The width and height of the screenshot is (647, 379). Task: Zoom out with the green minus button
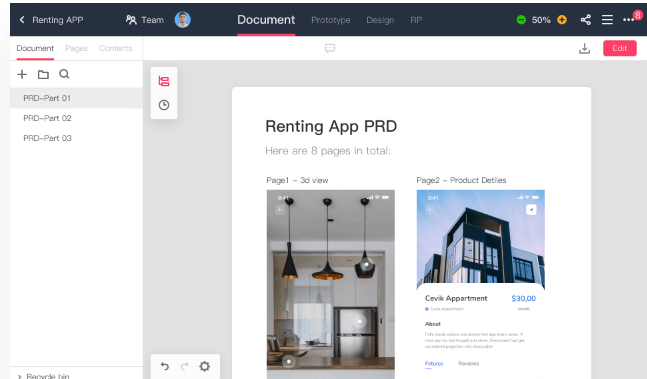pos(521,19)
